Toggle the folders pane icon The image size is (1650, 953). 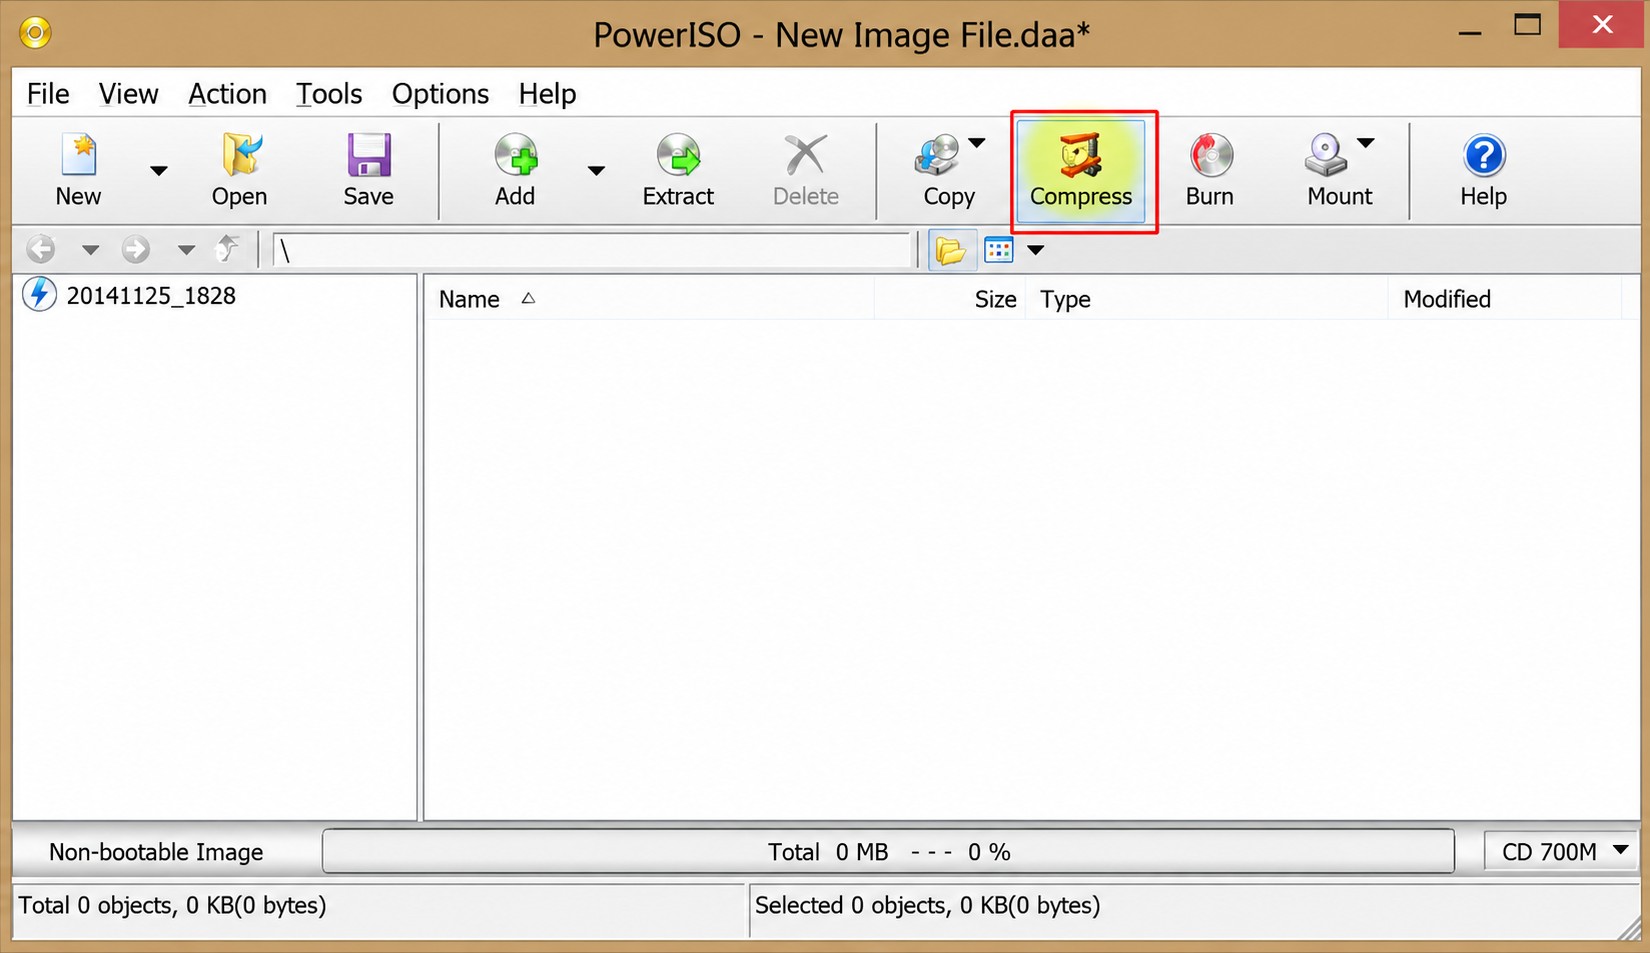click(951, 250)
